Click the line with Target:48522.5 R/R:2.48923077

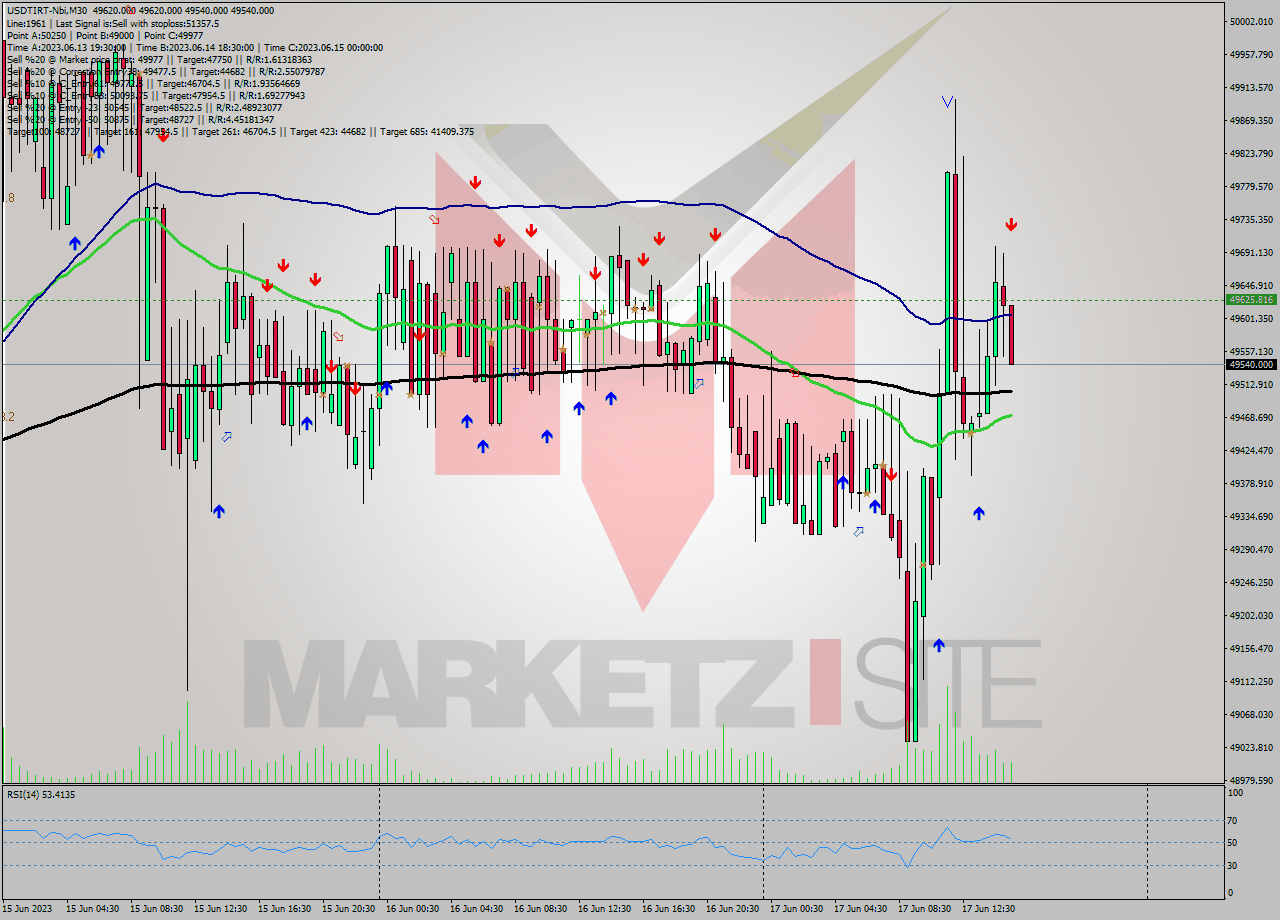point(144,108)
